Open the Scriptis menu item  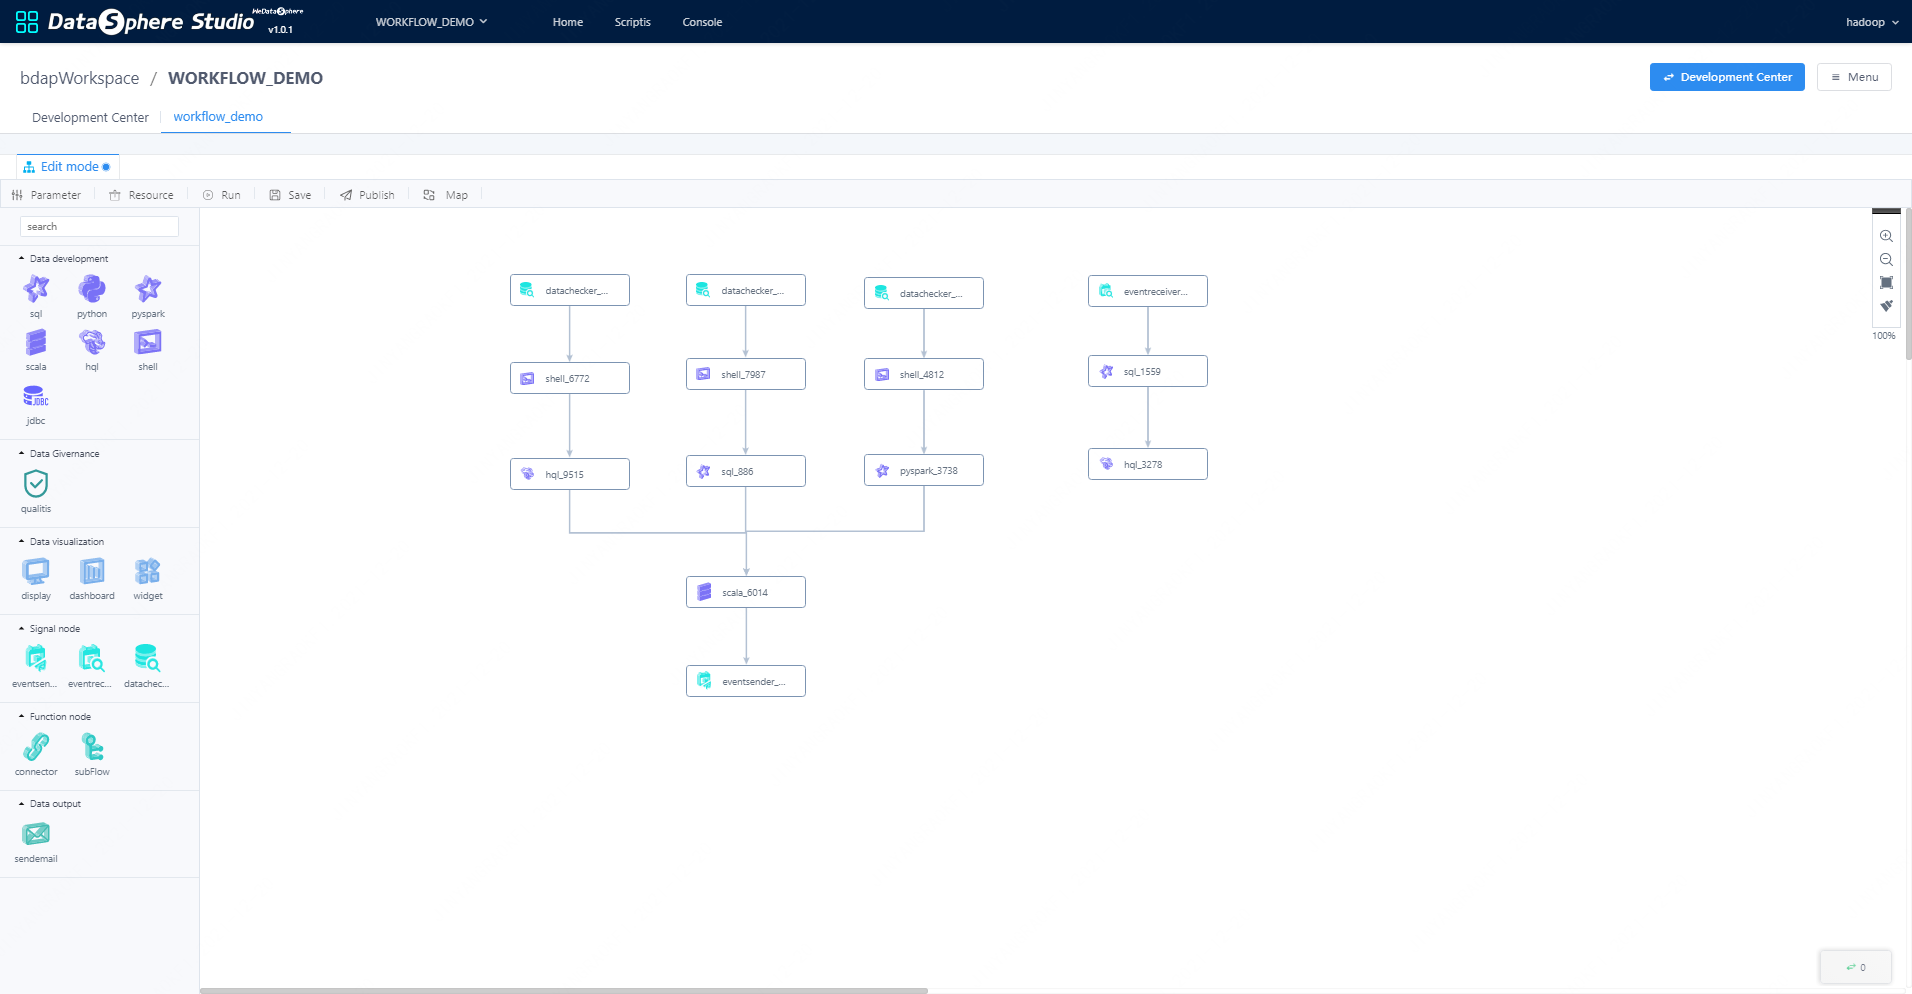(632, 21)
